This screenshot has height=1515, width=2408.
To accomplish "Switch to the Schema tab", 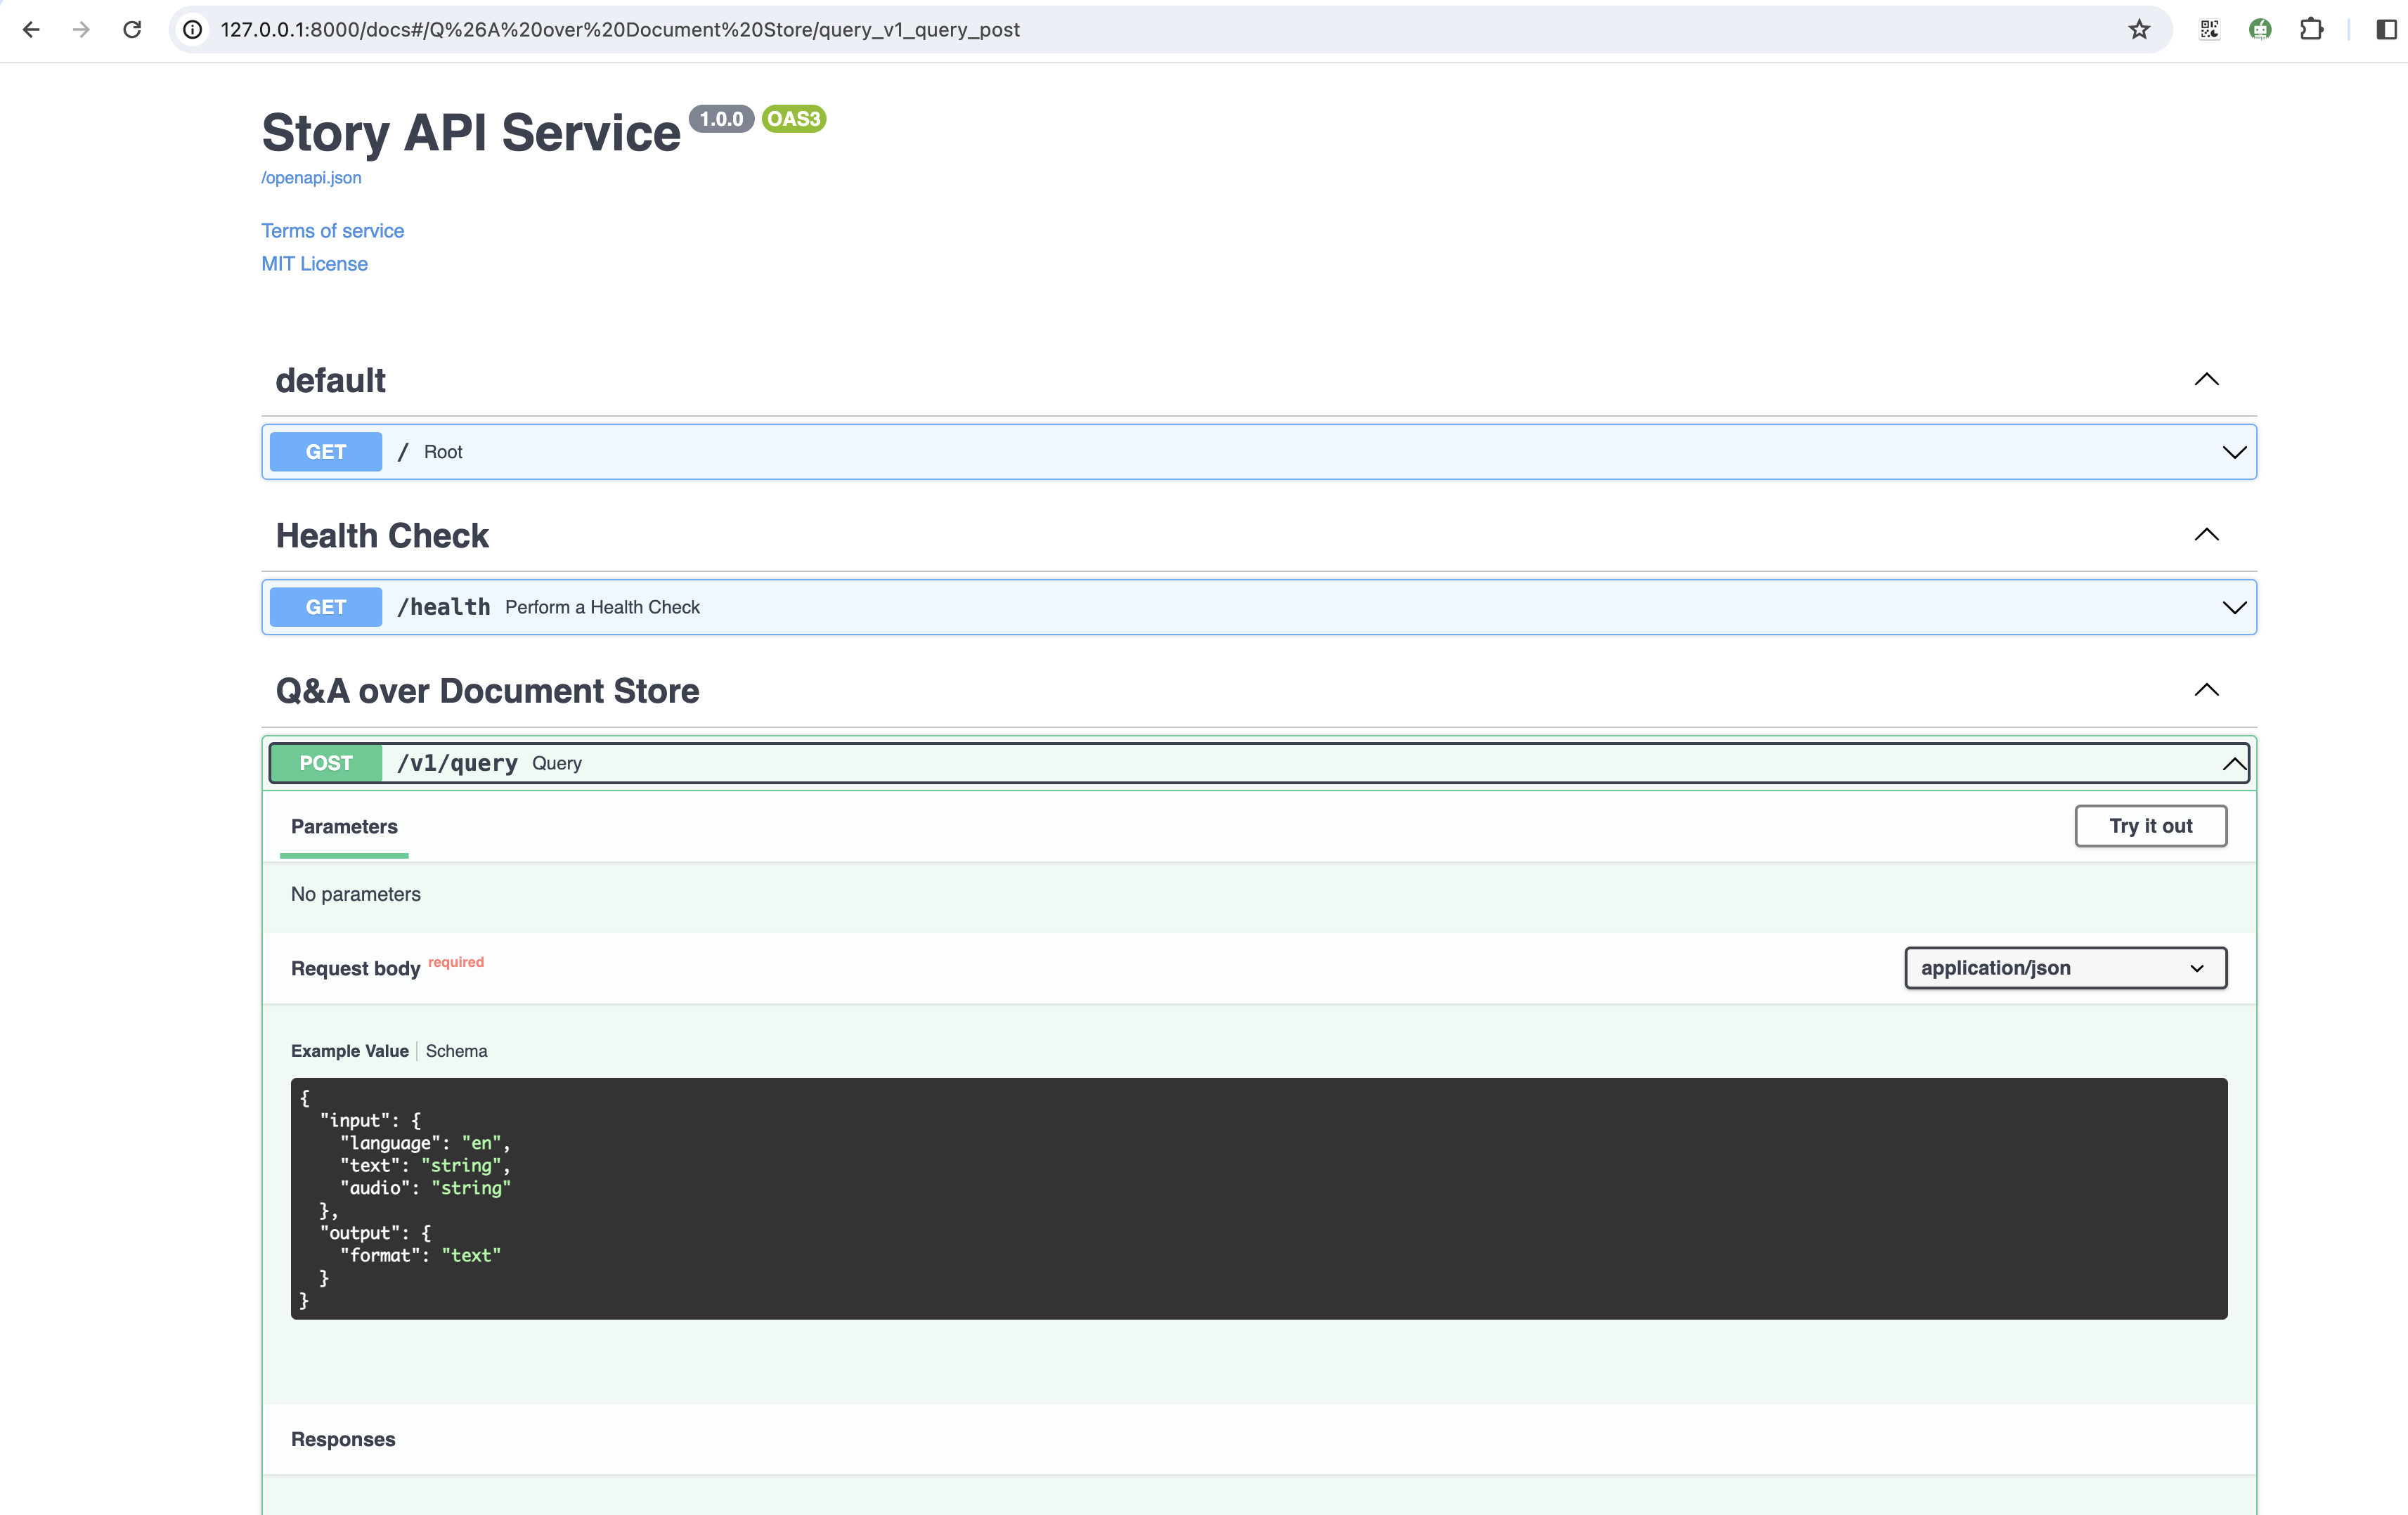I will (x=456, y=1051).
